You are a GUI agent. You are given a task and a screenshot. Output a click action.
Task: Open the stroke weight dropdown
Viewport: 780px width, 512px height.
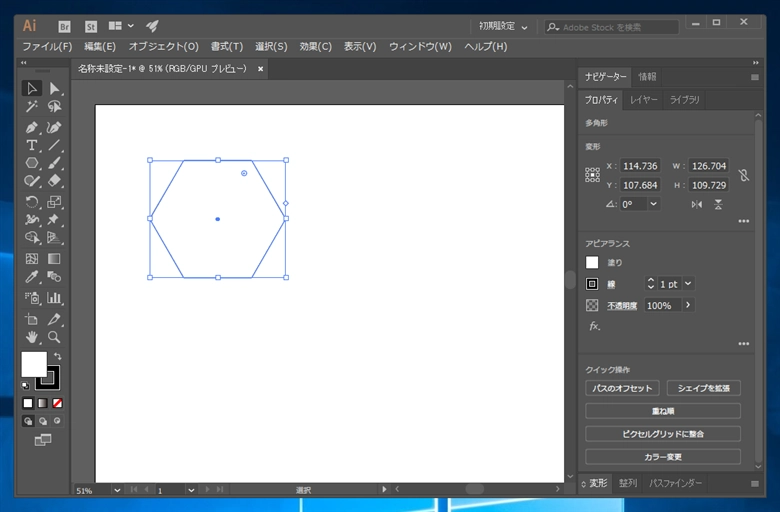pos(688,284)
